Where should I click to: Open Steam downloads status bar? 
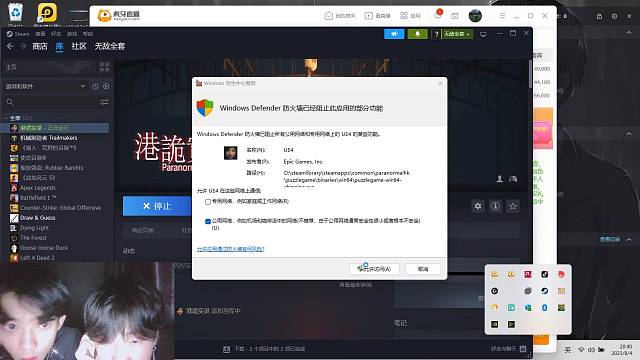pos(264,349)
